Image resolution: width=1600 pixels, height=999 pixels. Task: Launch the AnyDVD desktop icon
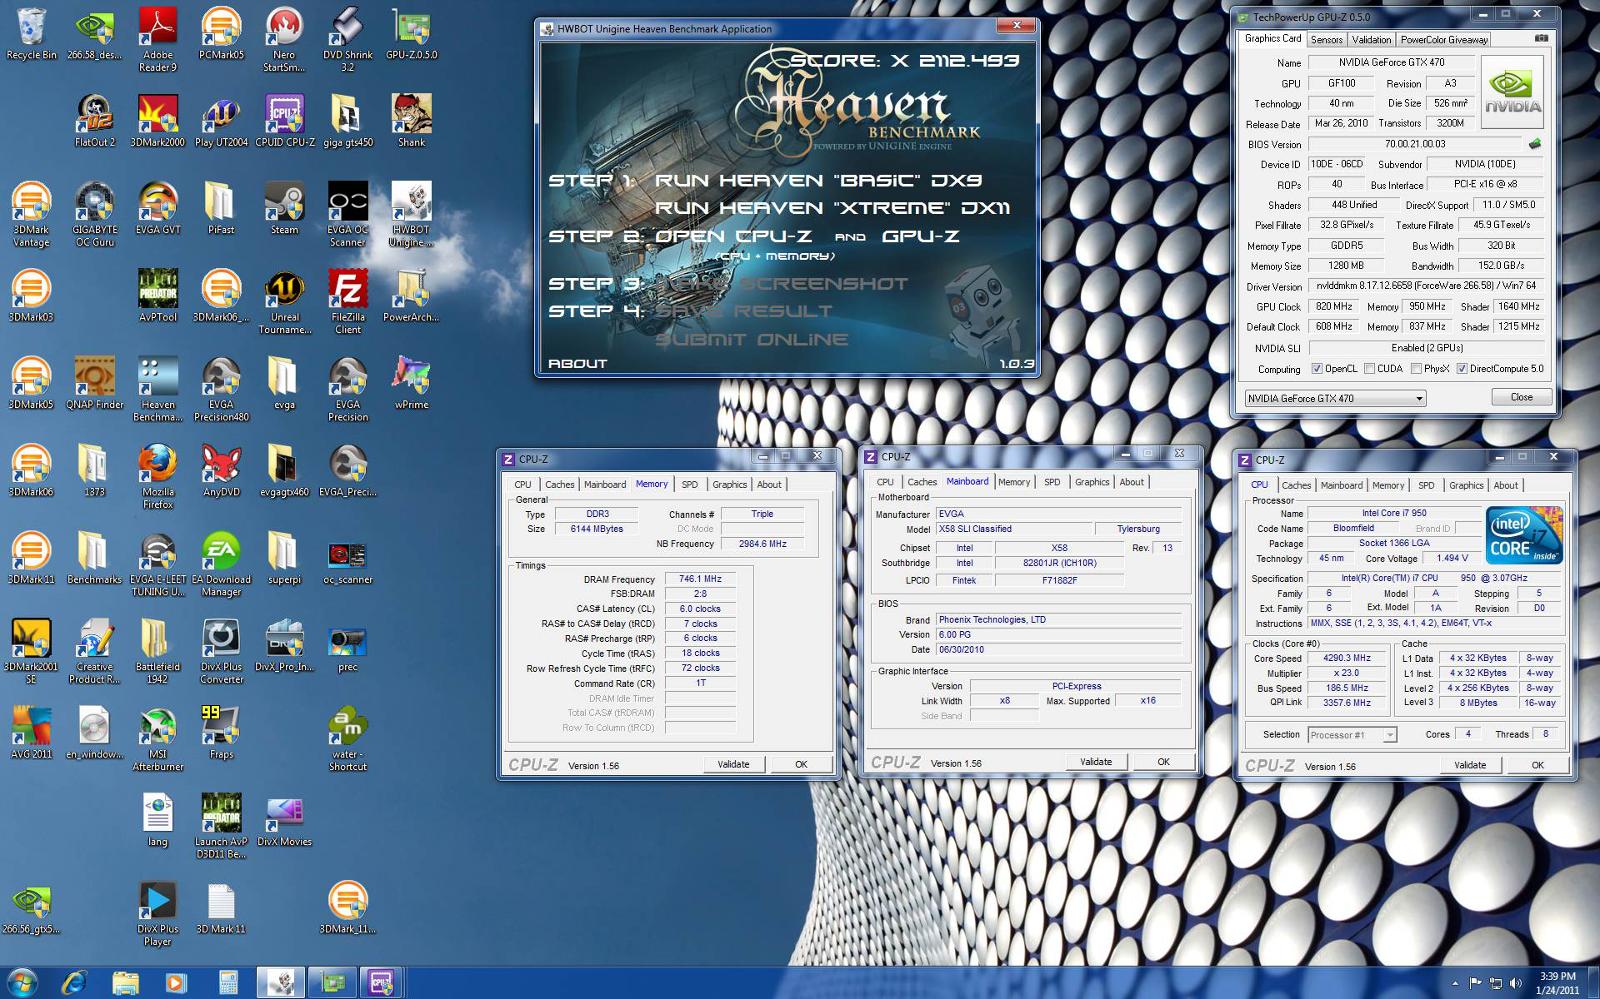point(221,471)
